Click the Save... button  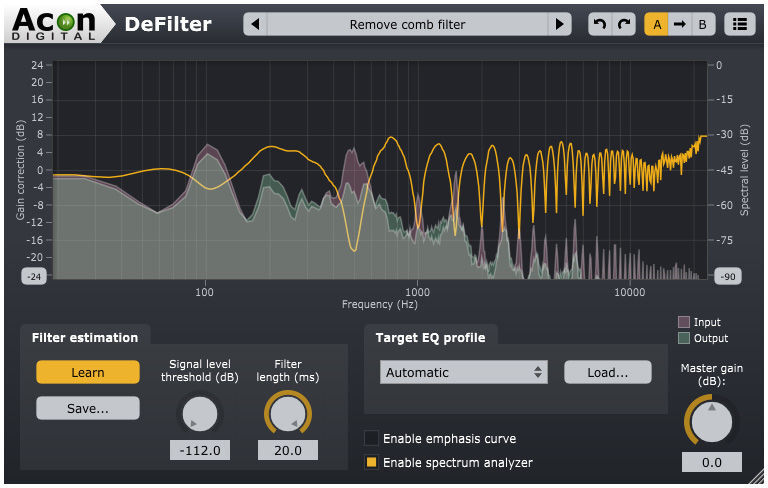88,408
